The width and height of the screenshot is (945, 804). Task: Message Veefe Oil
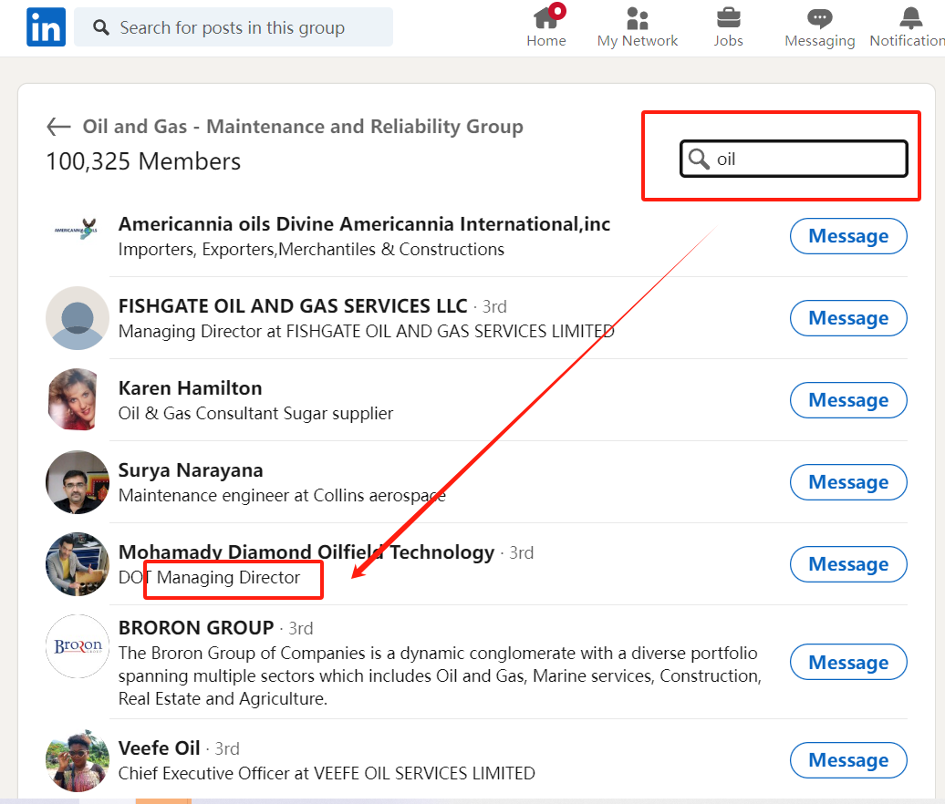[848, 760]
